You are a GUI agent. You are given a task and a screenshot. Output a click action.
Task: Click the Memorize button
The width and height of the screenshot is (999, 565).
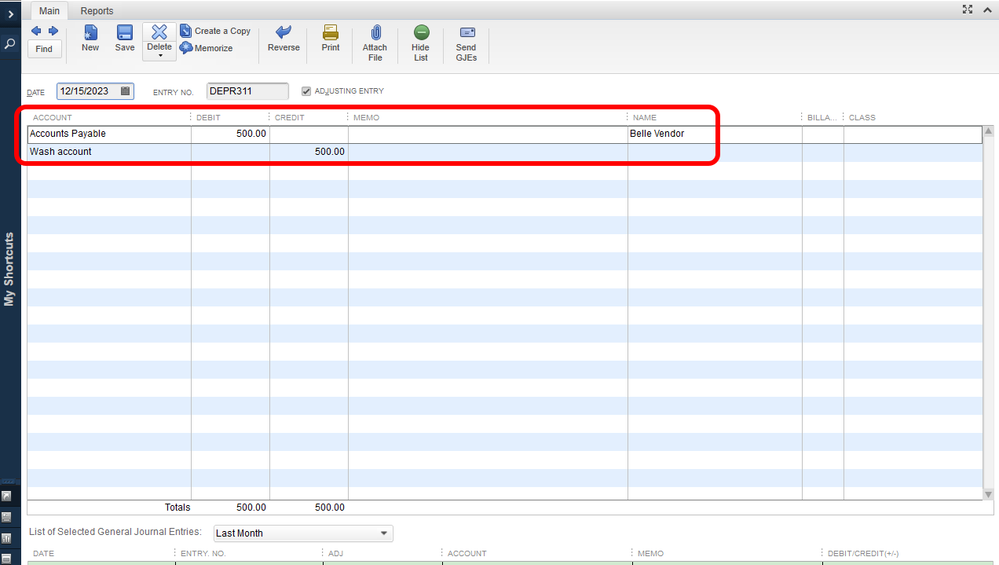(207, 48)
